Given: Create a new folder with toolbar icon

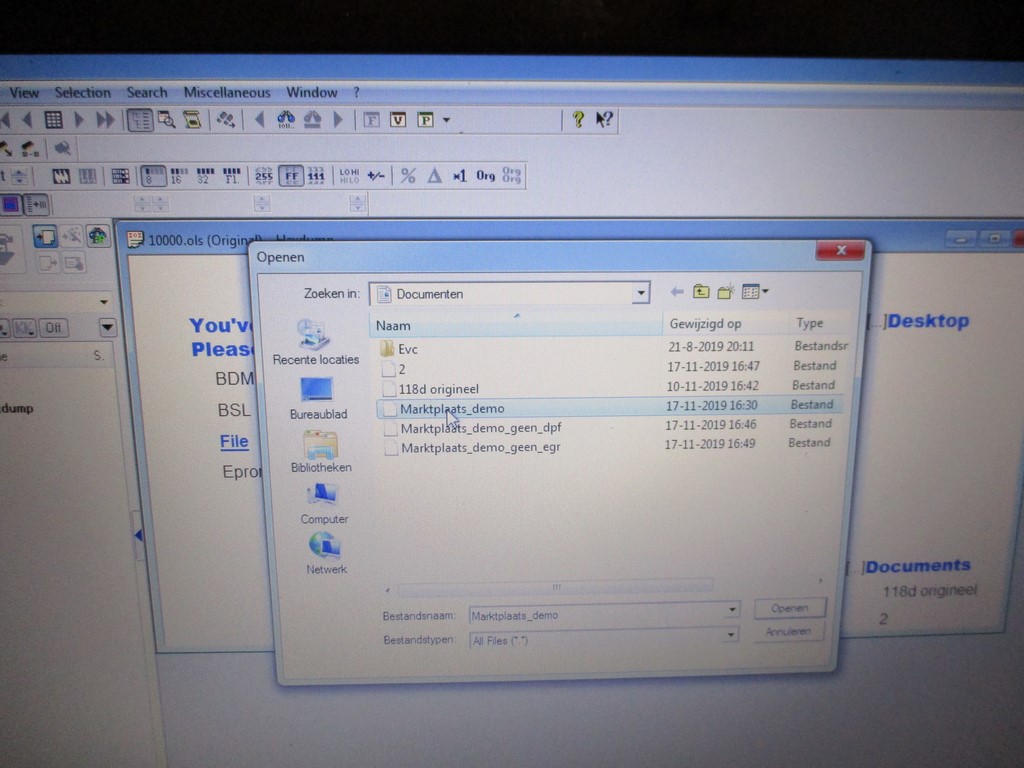Looking at the screenshot, I should [x=727, y=292].
